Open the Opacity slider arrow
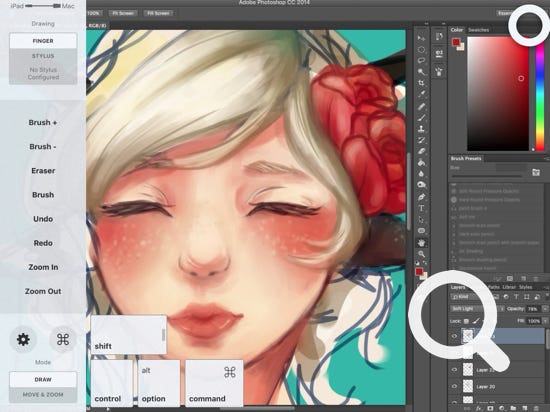Image resolution: width=550 pixels, height=412 pixels. (545, 309)
